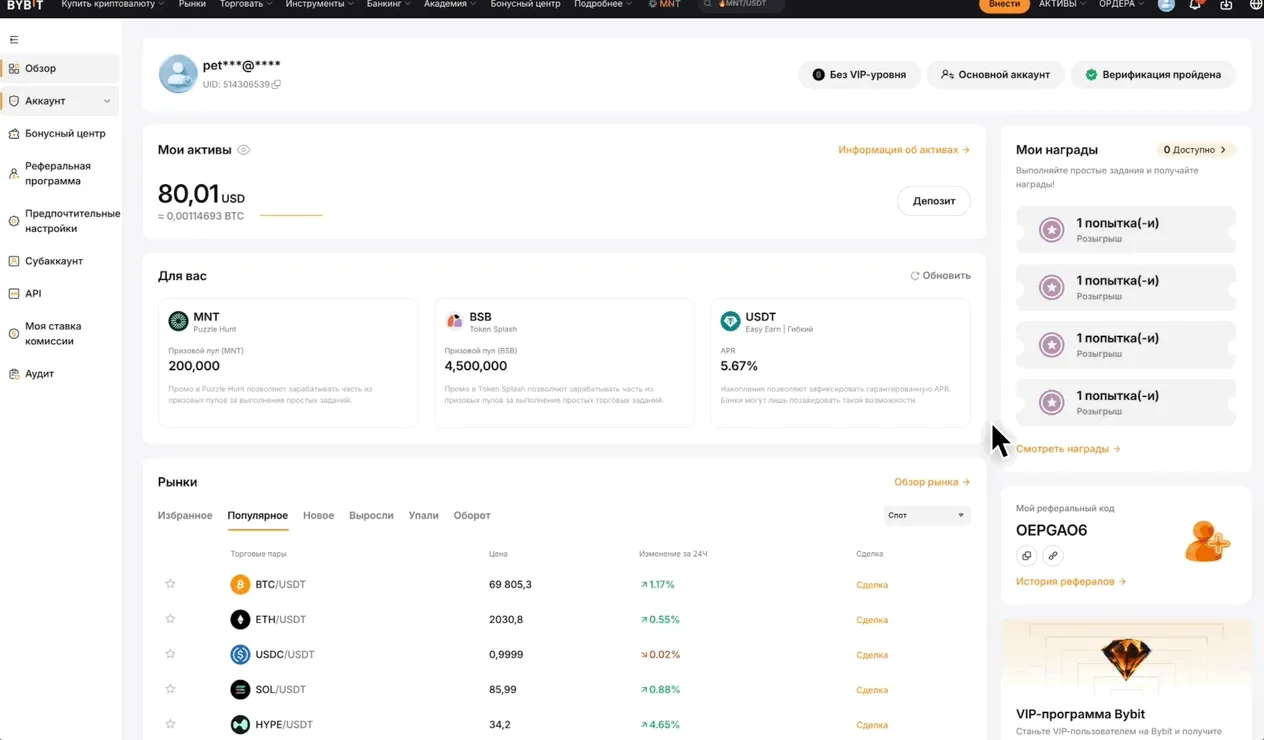Expand the Торговать menu
The image size is (1264, 740).
click(243, 3)
